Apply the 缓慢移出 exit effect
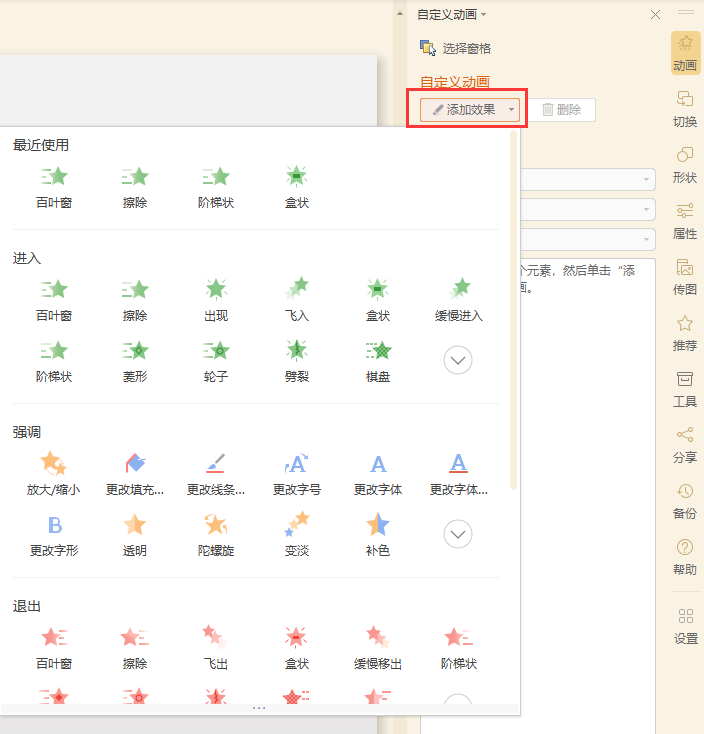This screenshot has width=704, height=734. tap(378, 648)
